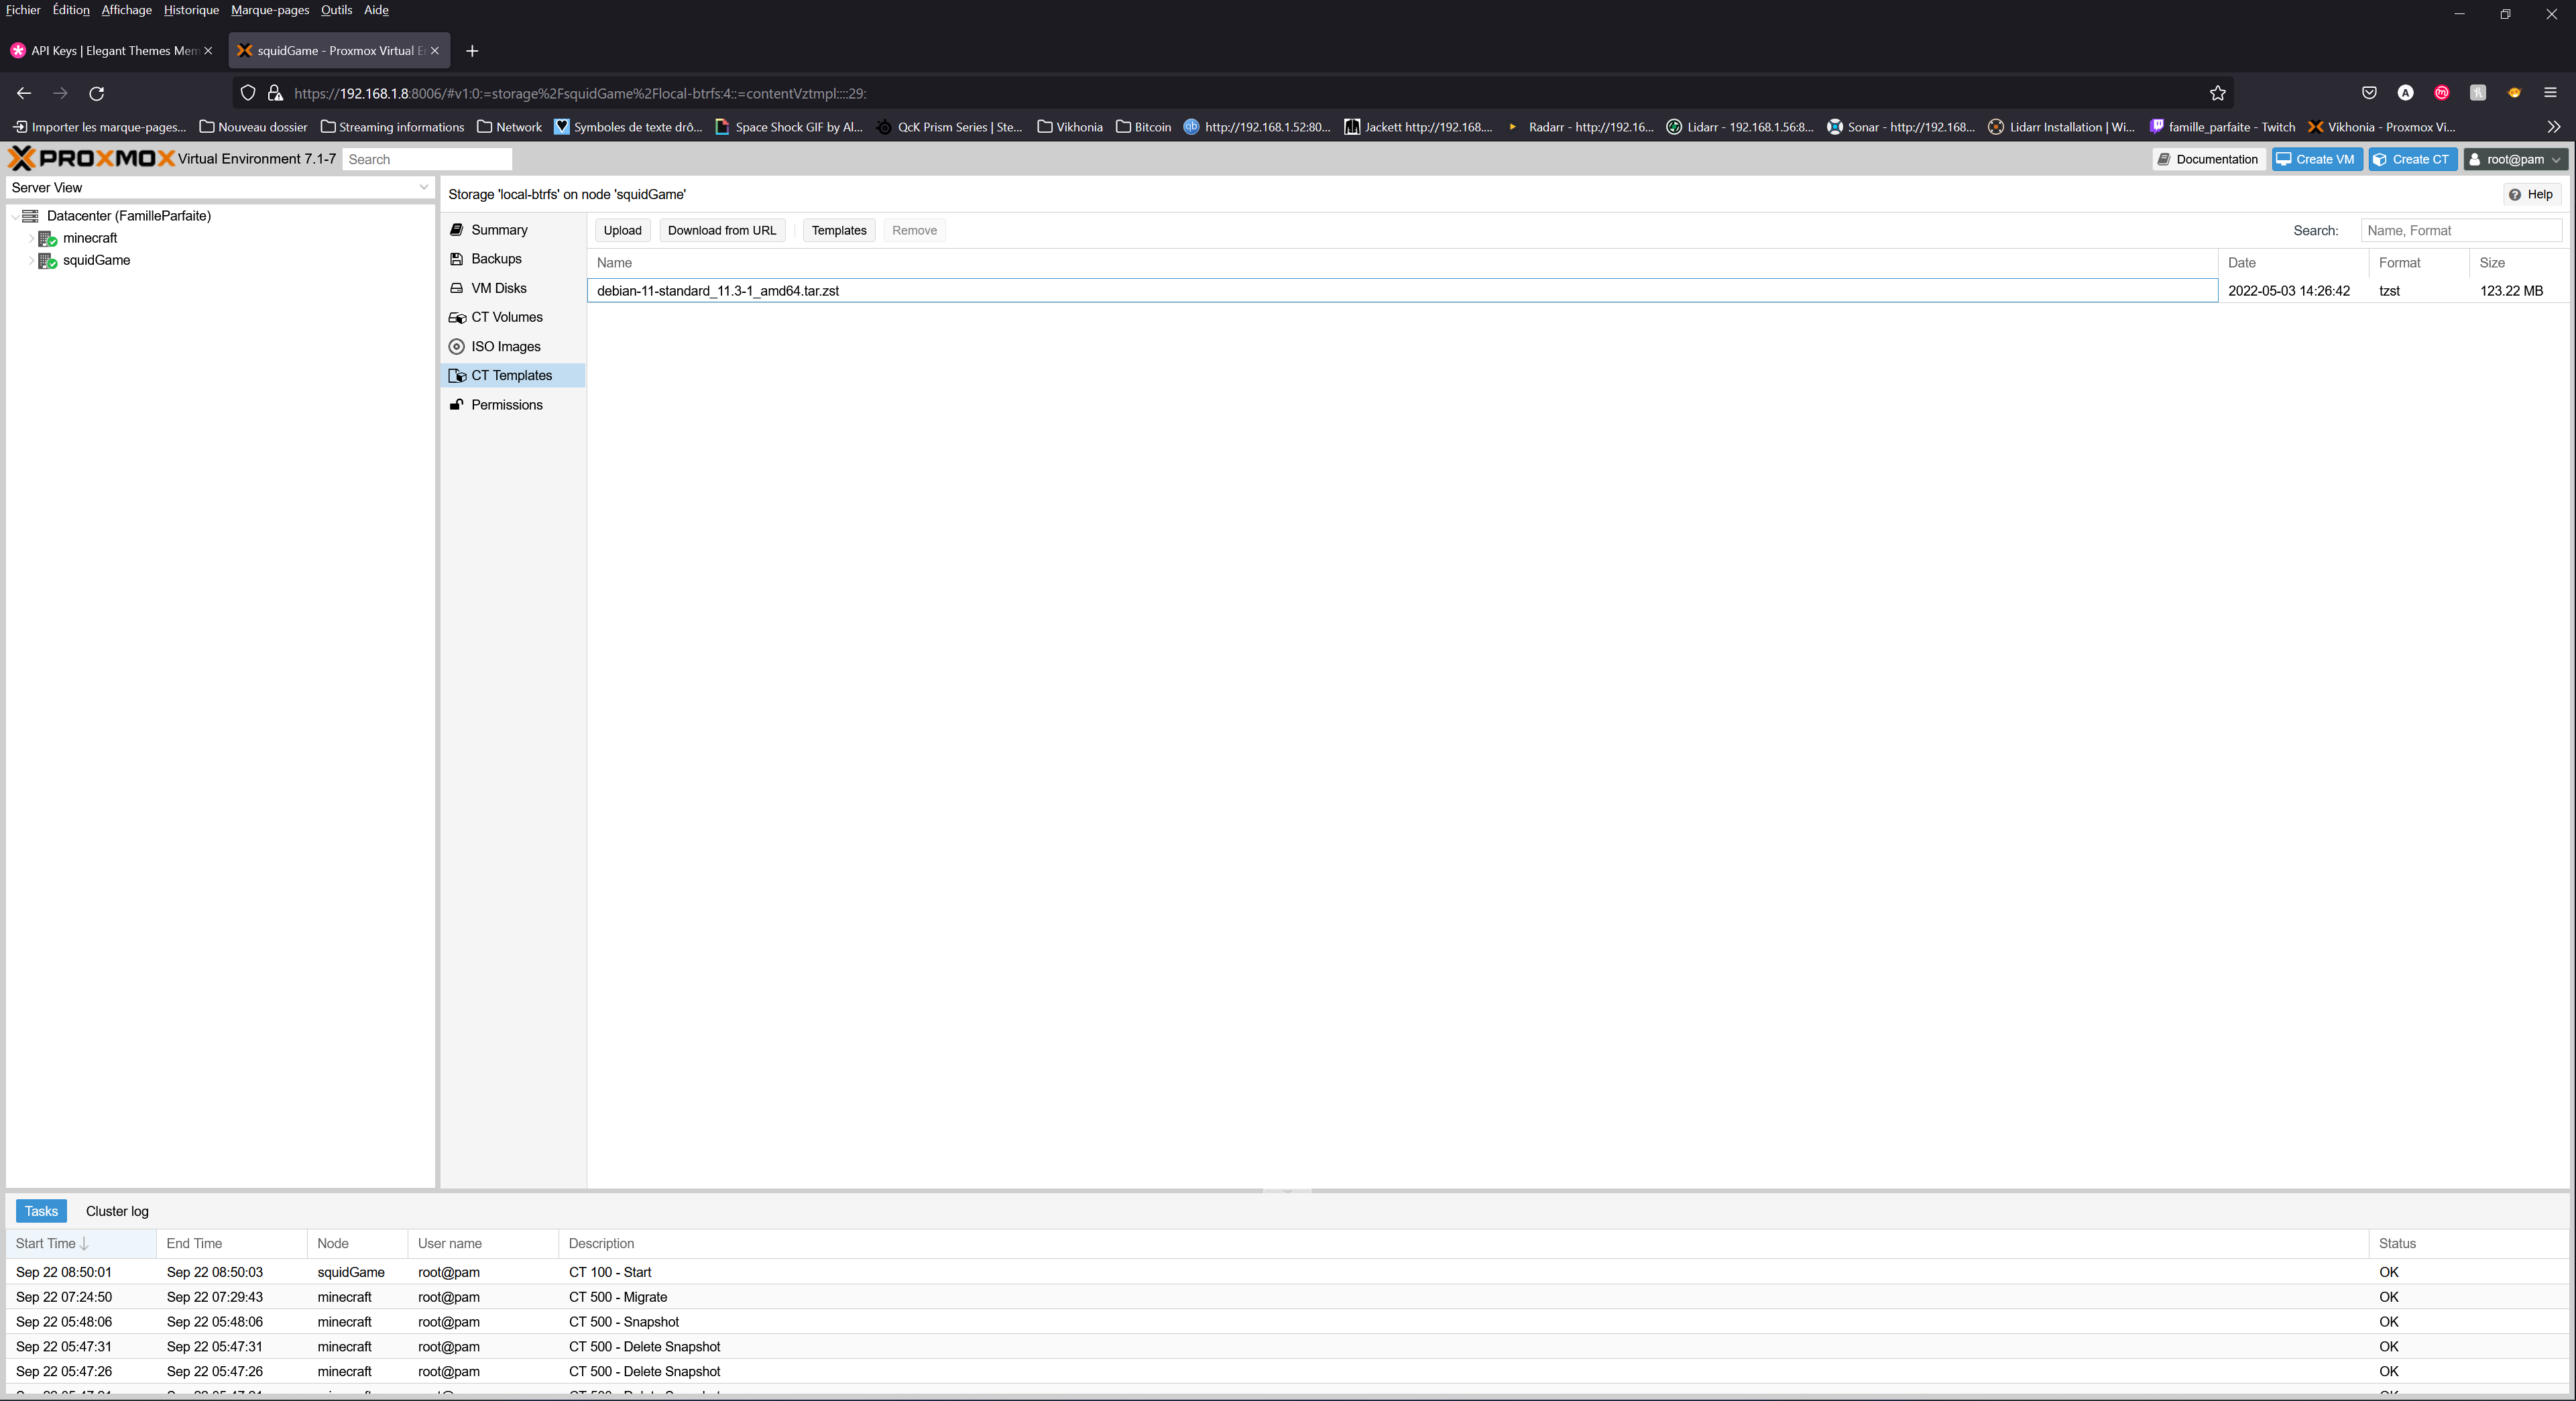The width and height of the screenshot is (2576, 1401).
Task: Click the shield tracking protection icon
Action: (247, 92)
